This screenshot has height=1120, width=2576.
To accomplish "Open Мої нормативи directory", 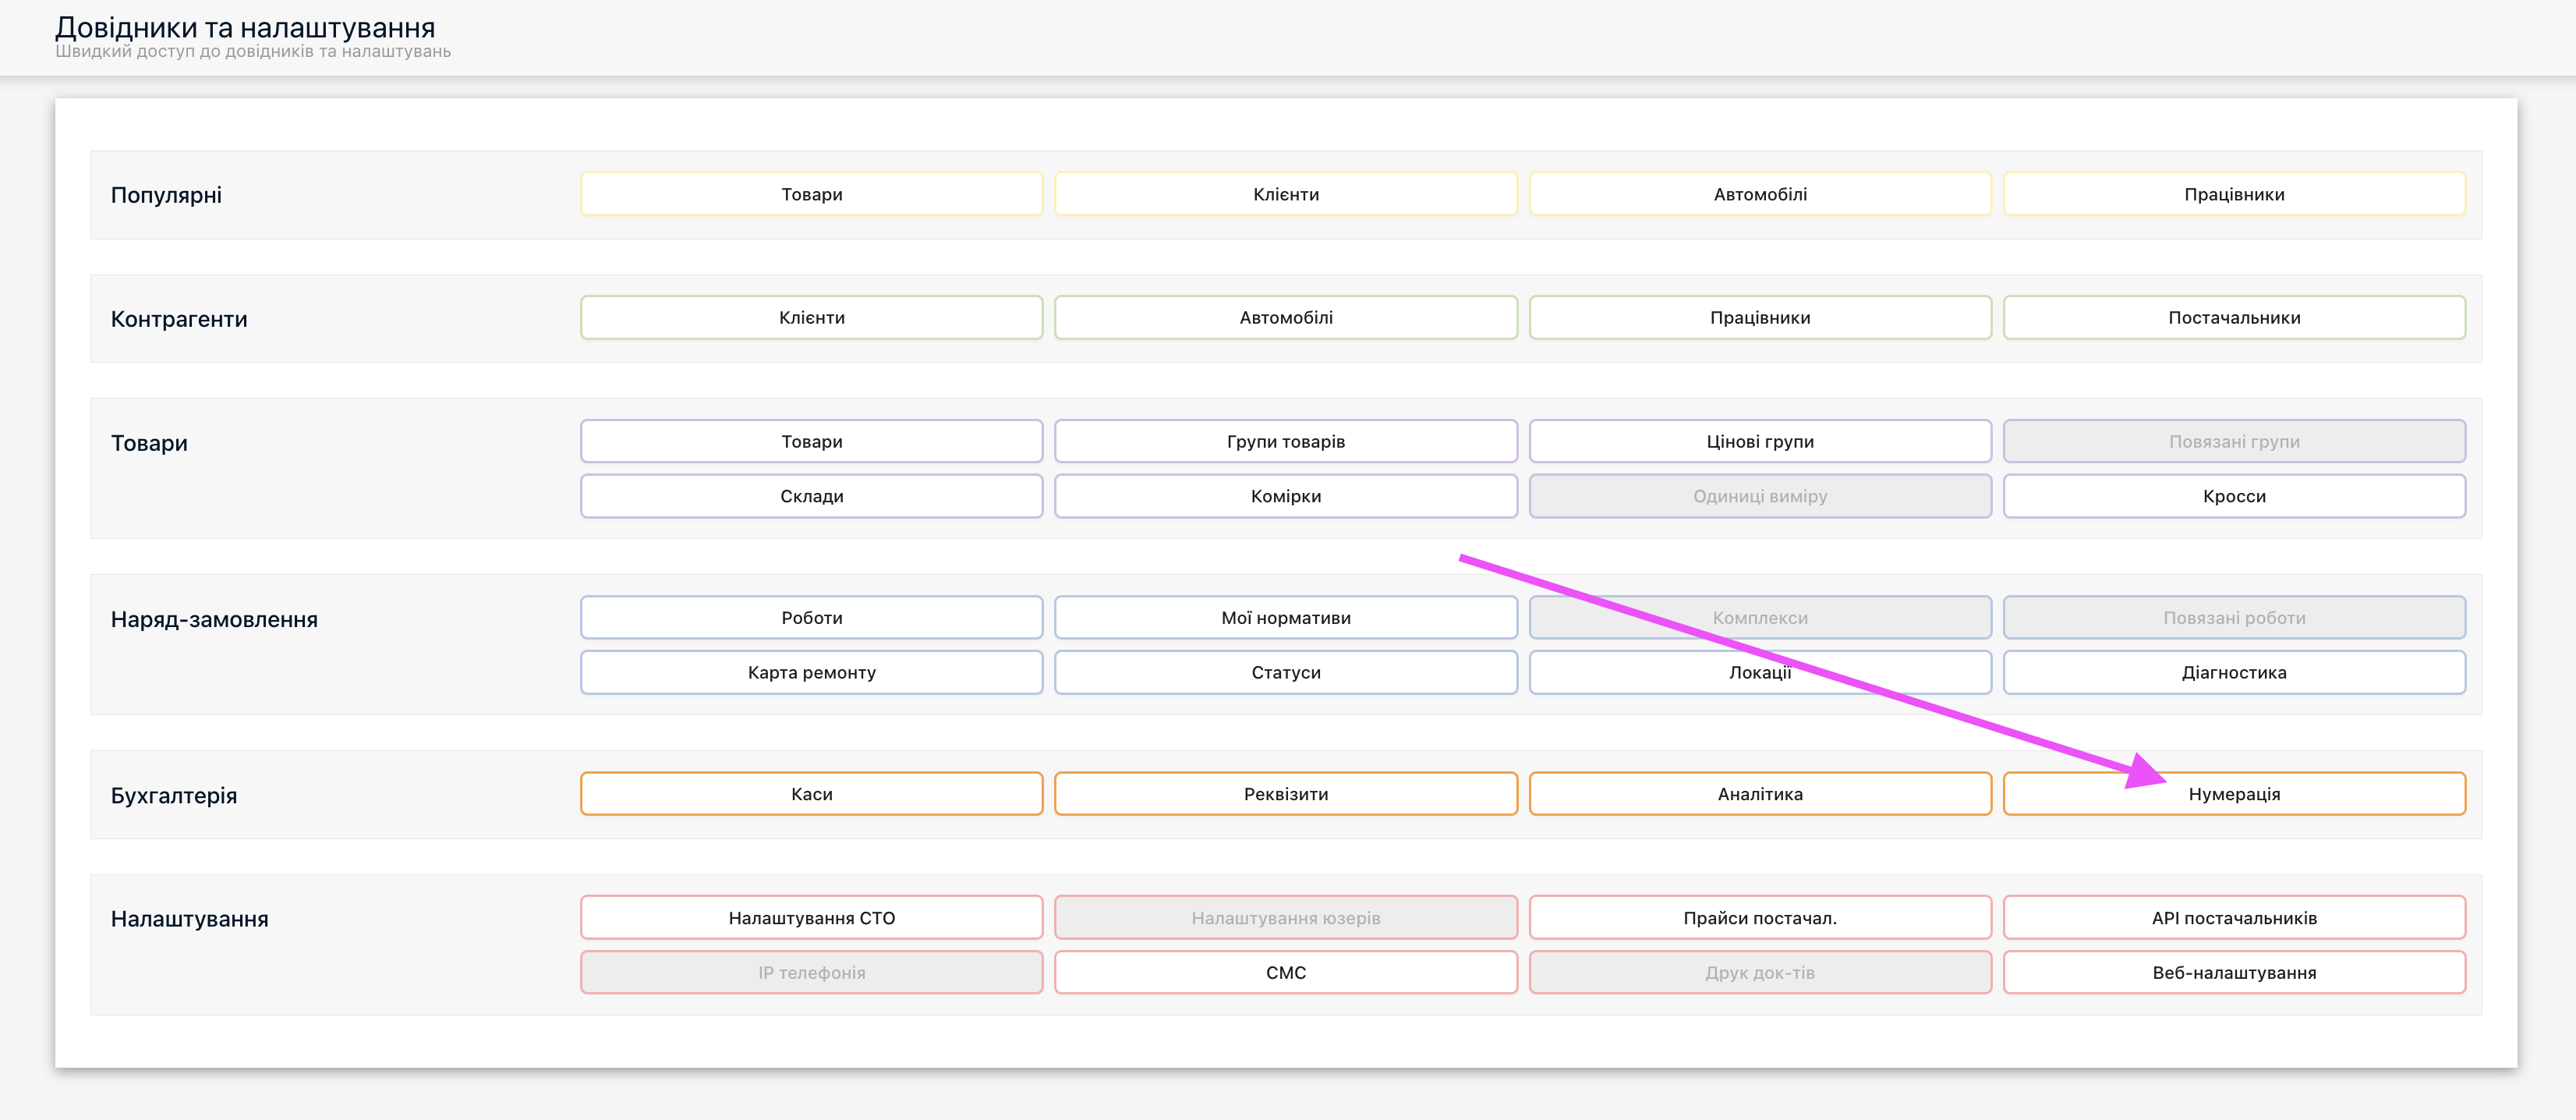I will pos(1285,618).
